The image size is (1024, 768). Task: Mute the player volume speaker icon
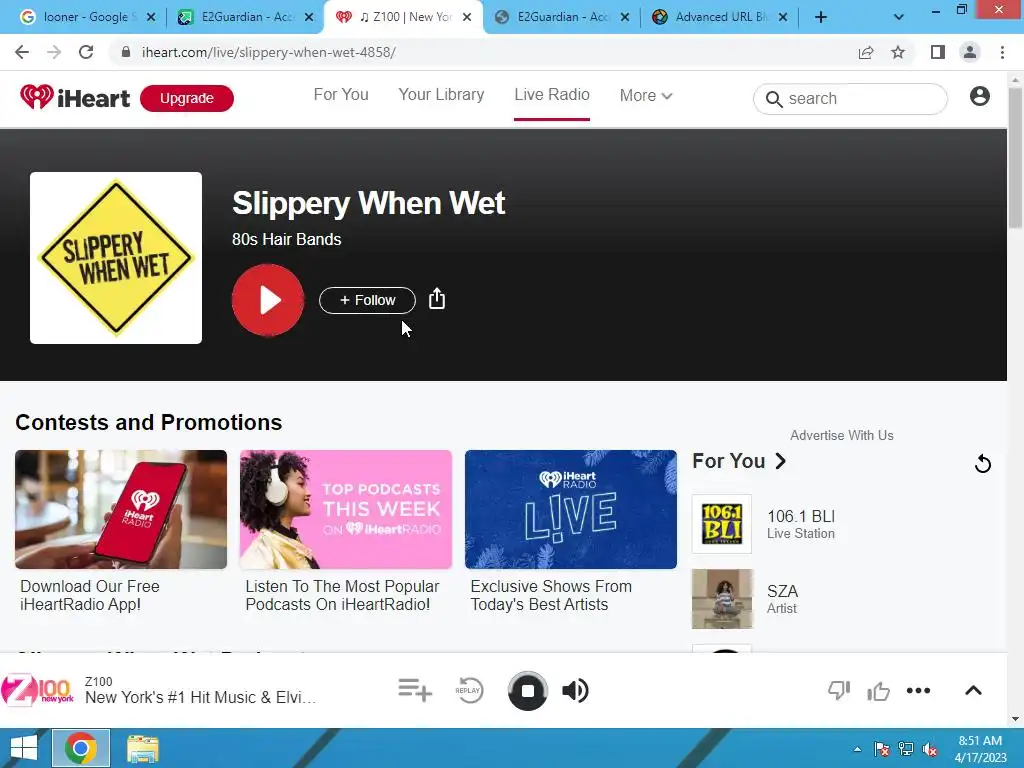pyautogui.click(x=575, y=690)
